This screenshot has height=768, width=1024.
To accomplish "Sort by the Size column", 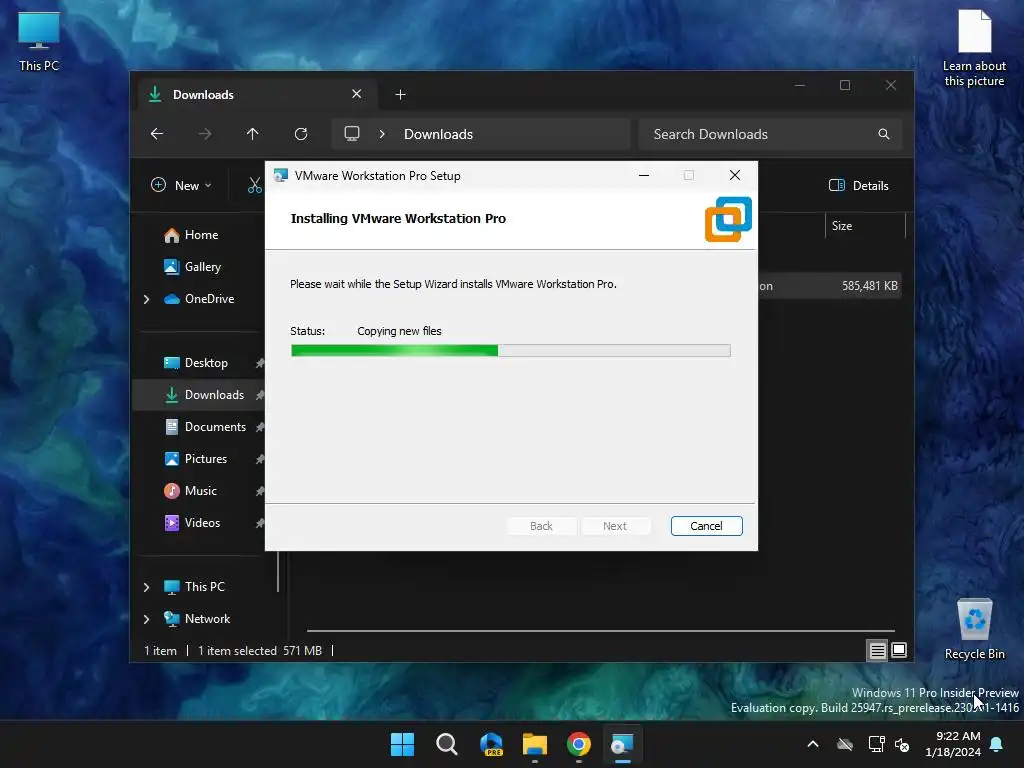I will click(x=842, y=226).
